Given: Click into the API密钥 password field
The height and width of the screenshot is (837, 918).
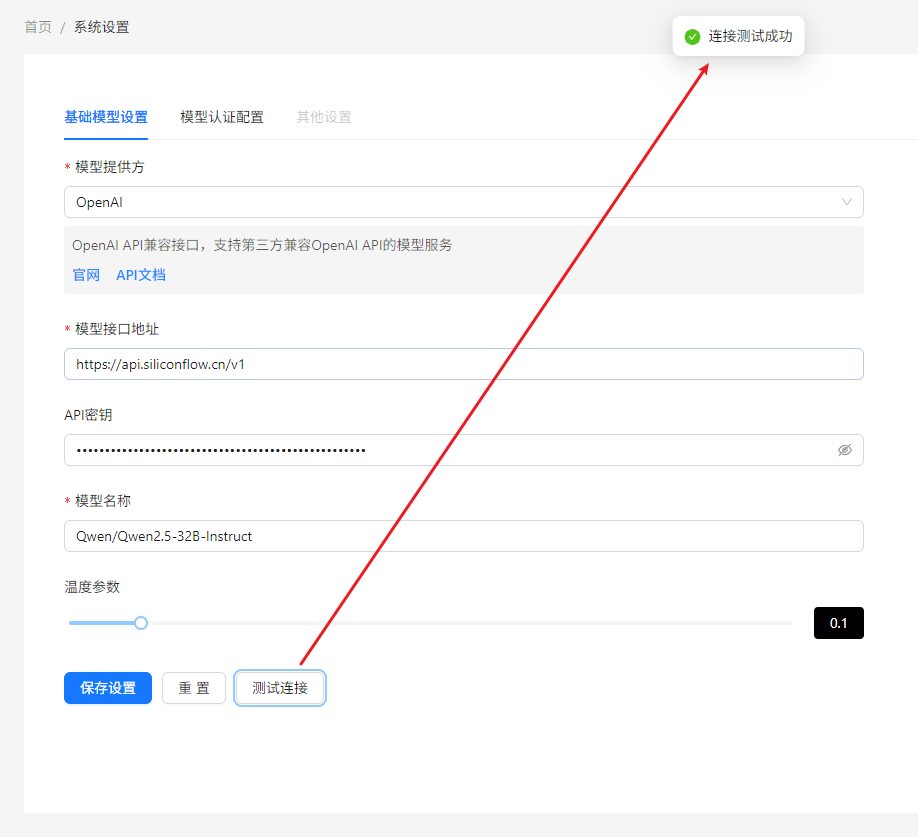Looking at the screenshot, I should coord(450,450).
